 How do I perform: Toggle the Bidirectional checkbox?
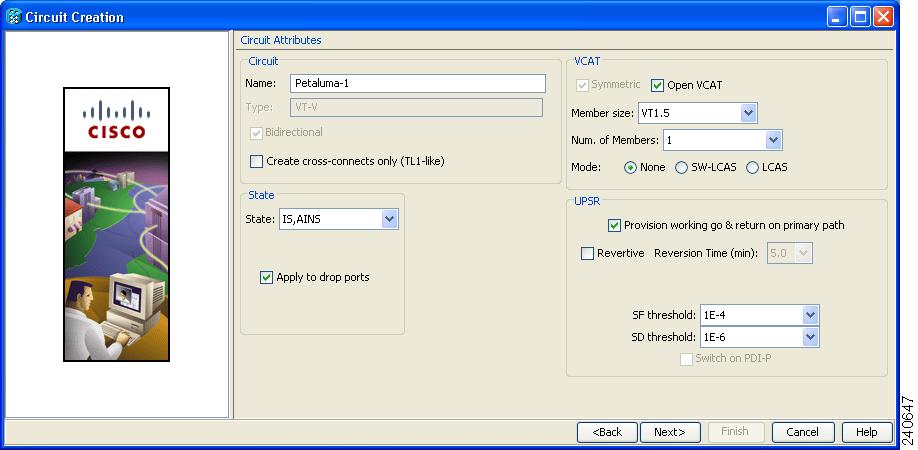tap(256, 133)
